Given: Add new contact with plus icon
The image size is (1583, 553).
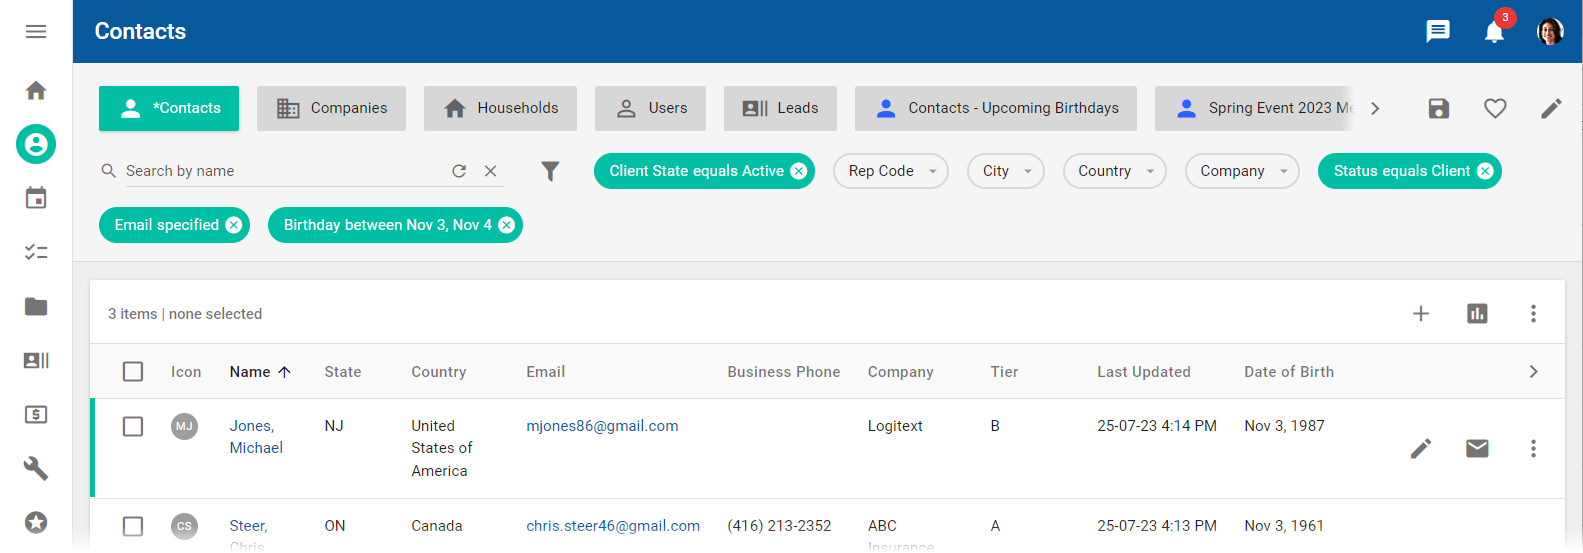Looking at the screenshot, I should click(1421, 314).
